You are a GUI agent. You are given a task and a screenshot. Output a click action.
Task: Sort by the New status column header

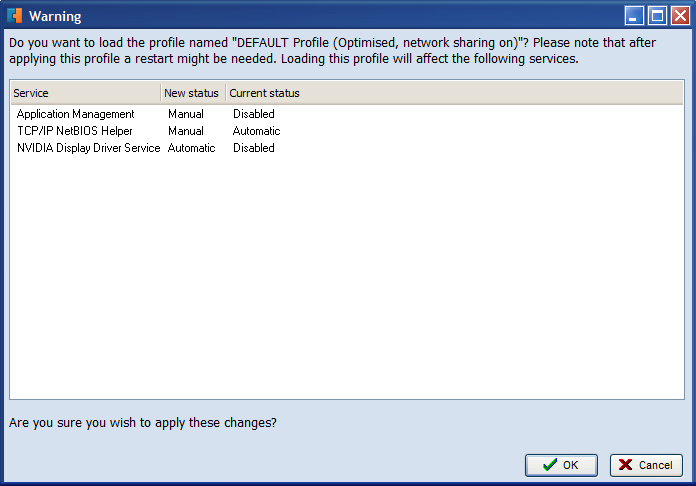193,93
